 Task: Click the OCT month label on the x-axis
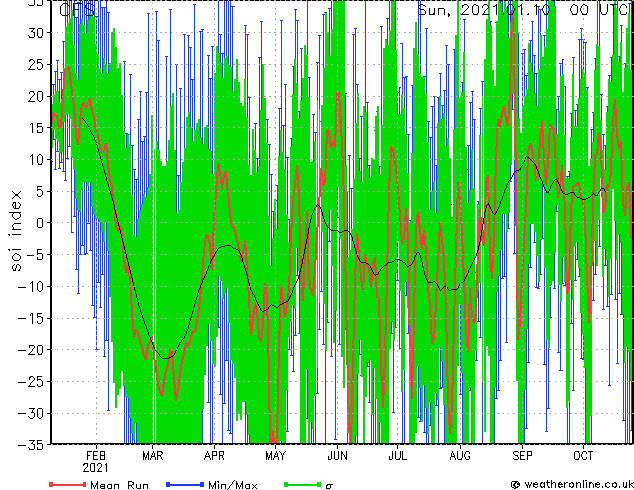[583, 456]
